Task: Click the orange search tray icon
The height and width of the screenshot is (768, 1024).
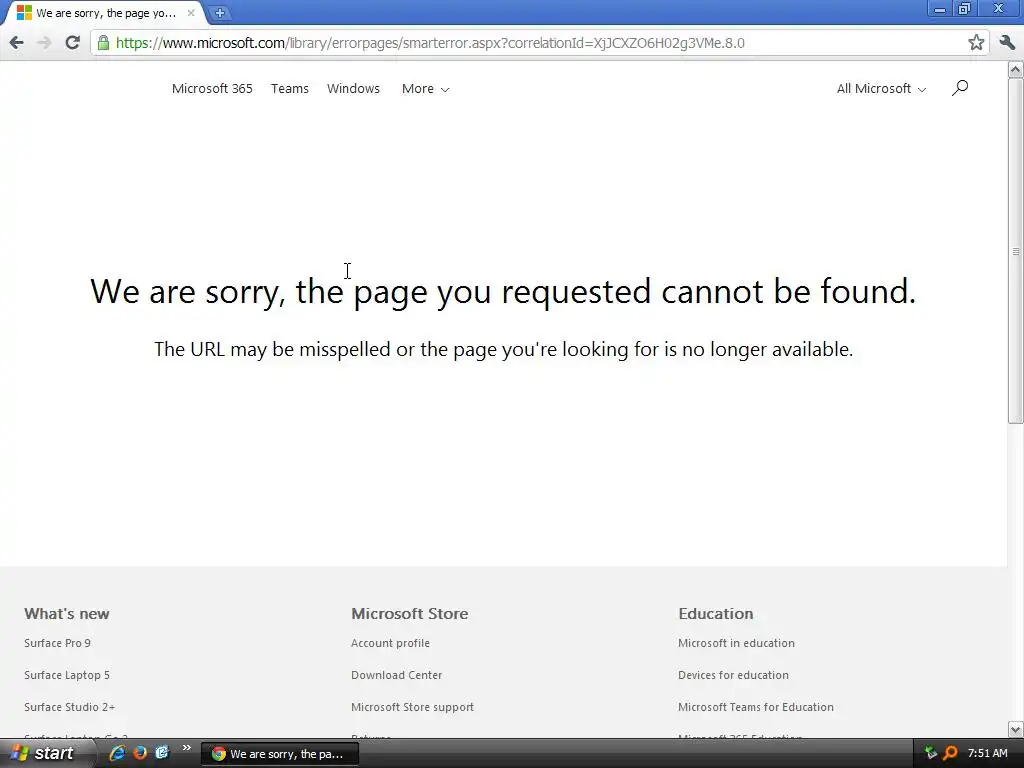Action: pos(950,753)
